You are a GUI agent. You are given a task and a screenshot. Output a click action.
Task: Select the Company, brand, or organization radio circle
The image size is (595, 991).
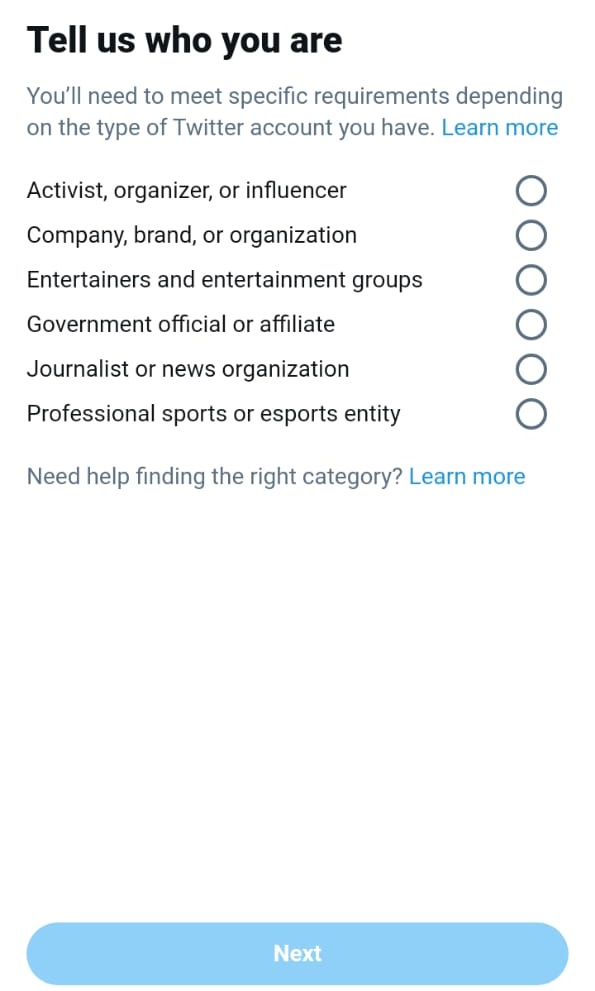[x=531, y=235]
